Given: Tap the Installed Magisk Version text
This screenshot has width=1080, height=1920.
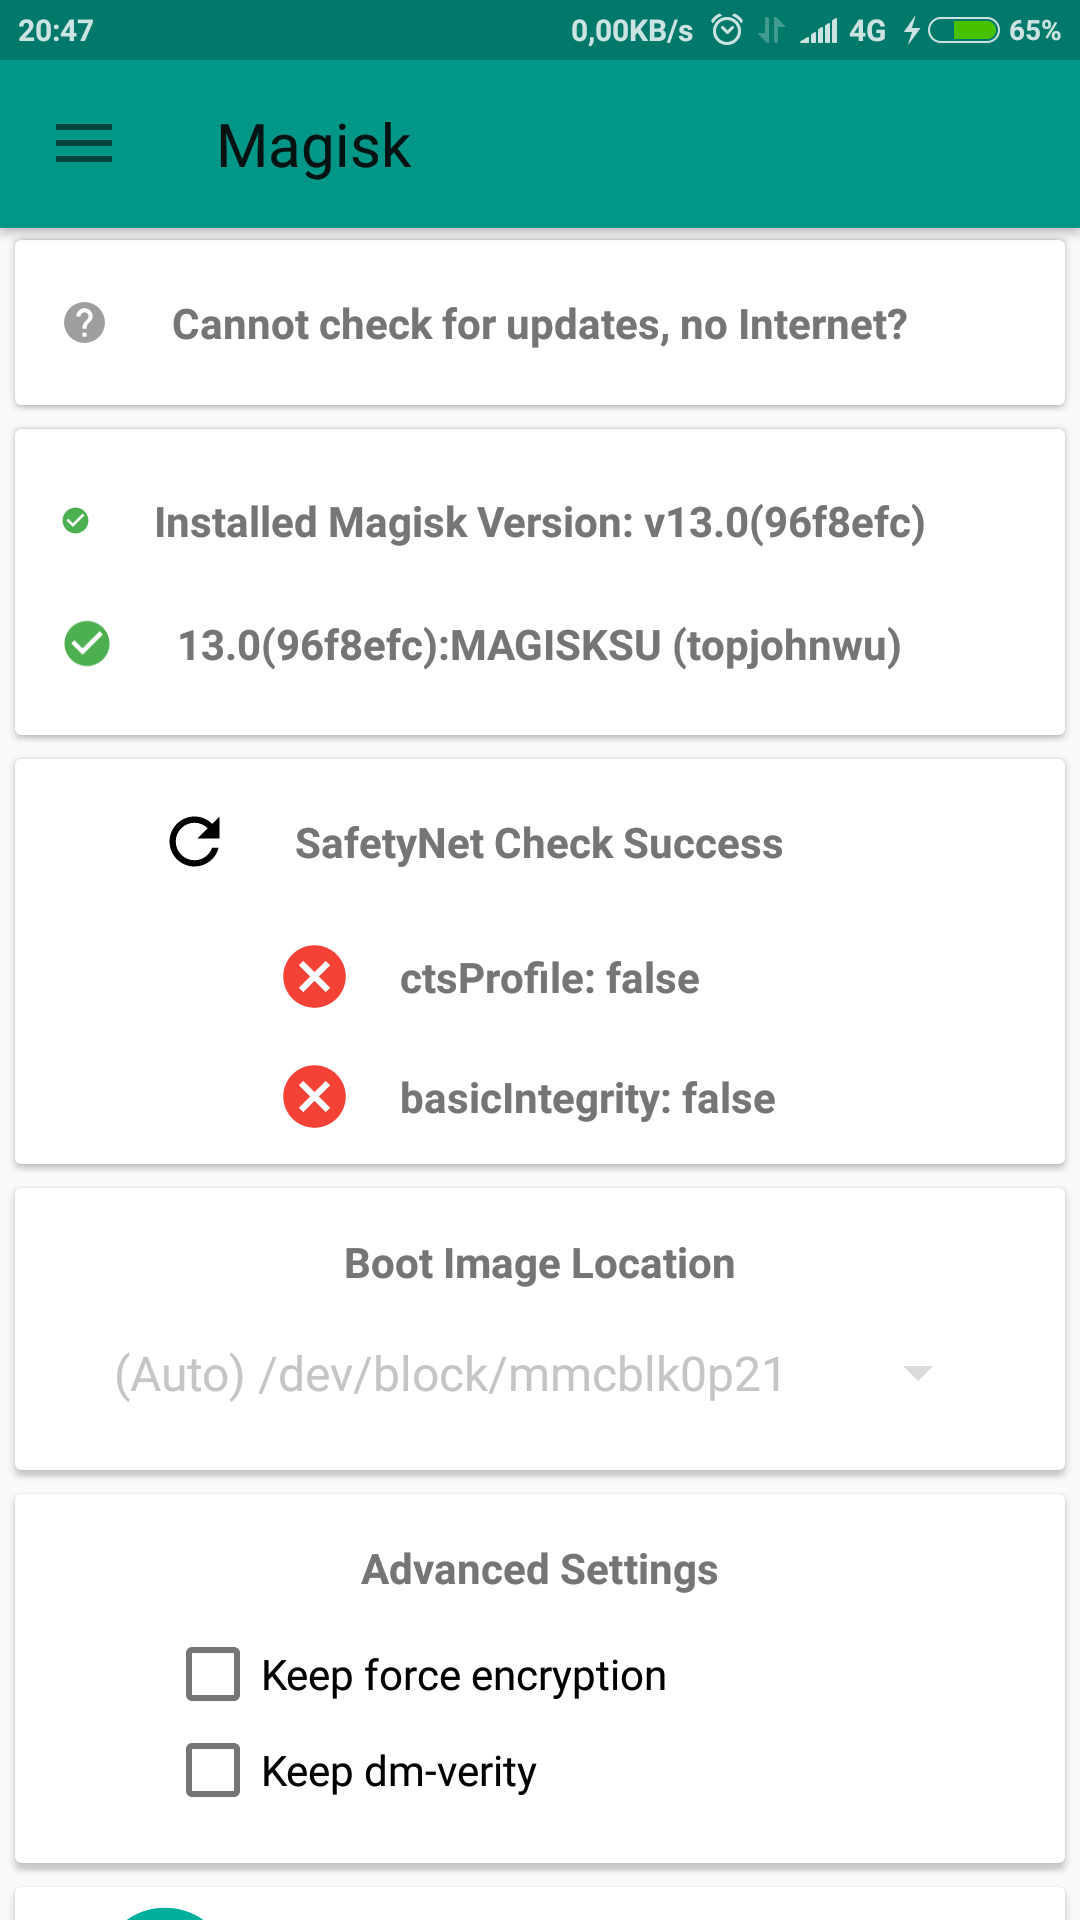Looking at the screenshot, I should pyautogui.click(x=540, y=523).
